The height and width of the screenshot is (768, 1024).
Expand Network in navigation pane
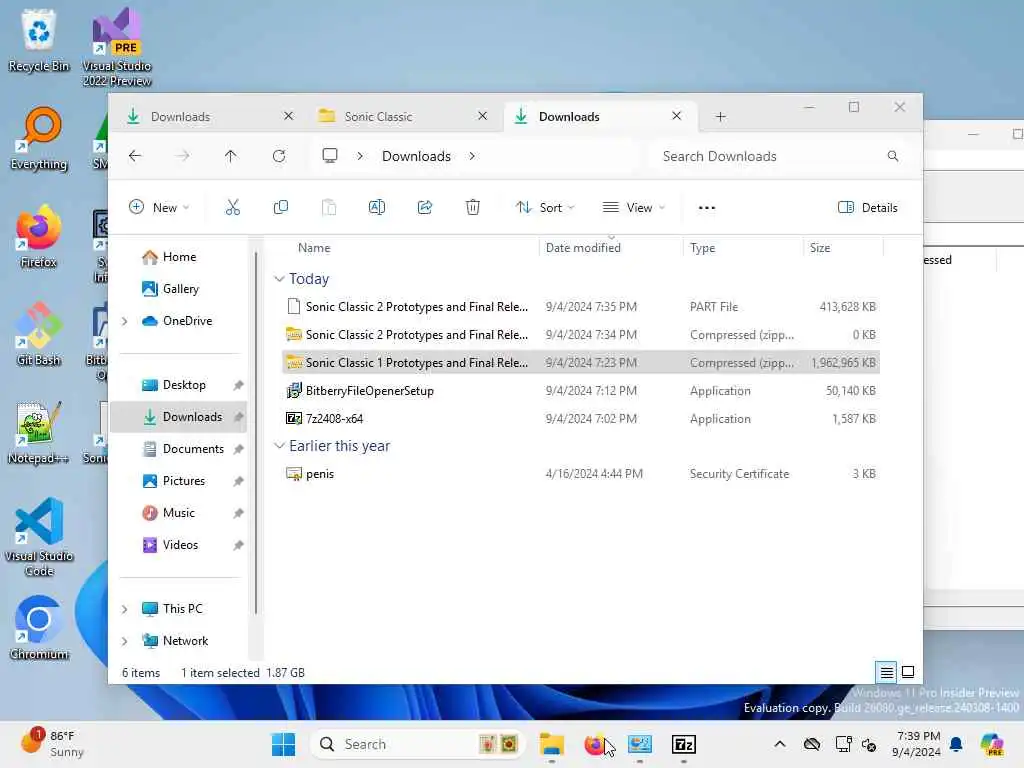click(124, 641)
